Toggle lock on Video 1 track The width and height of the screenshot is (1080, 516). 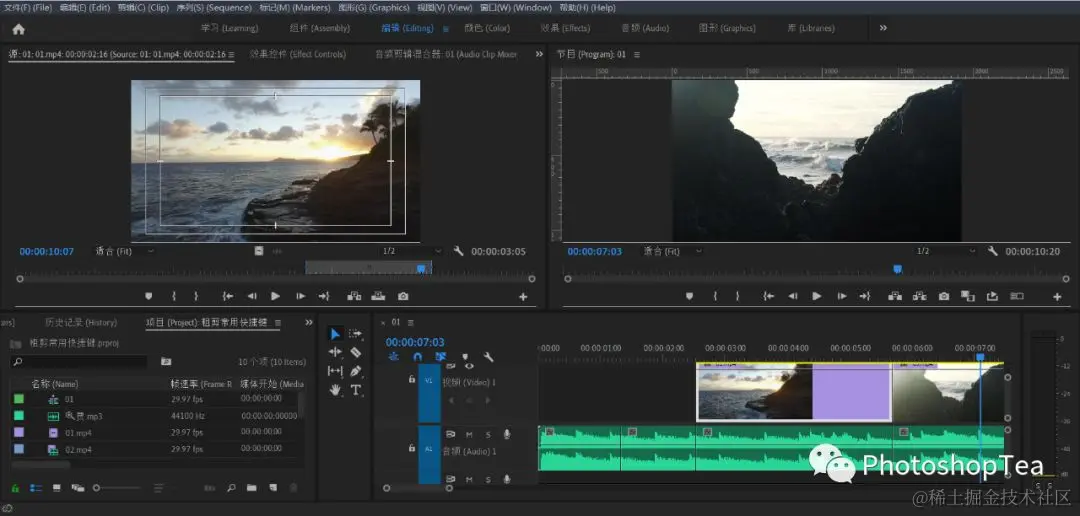point(411,379)
